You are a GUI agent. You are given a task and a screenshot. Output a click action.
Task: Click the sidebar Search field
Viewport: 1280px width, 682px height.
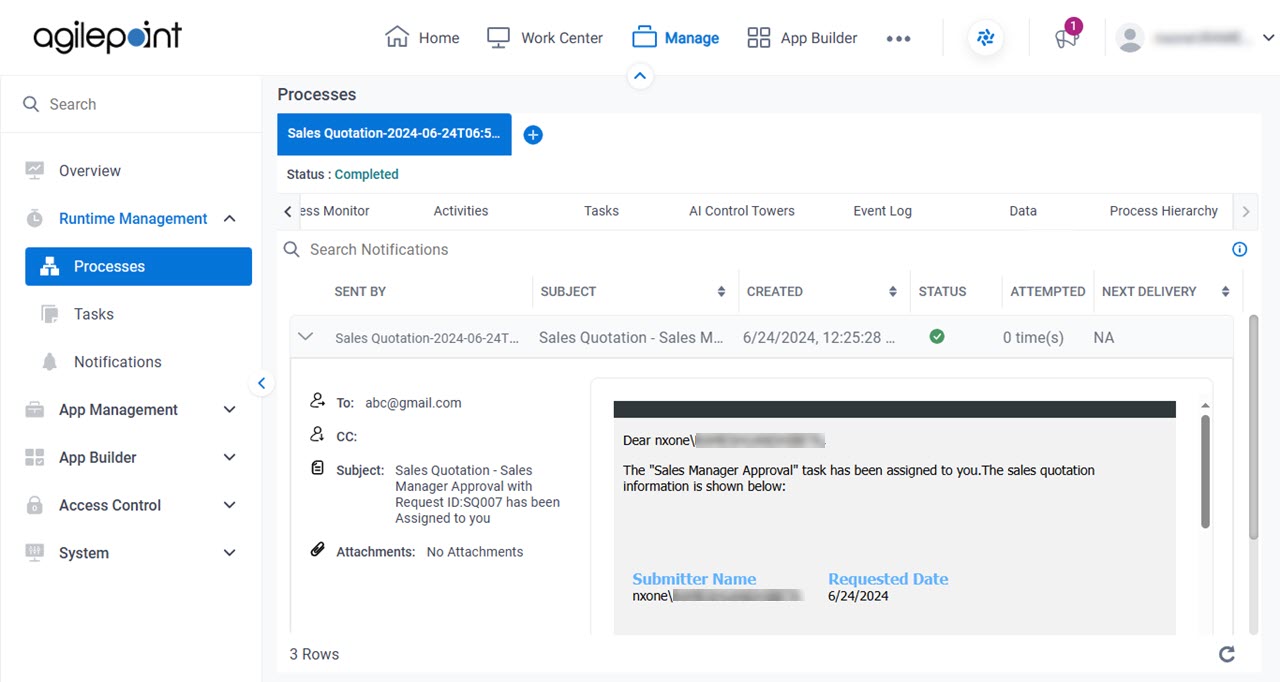coord(130,104)
